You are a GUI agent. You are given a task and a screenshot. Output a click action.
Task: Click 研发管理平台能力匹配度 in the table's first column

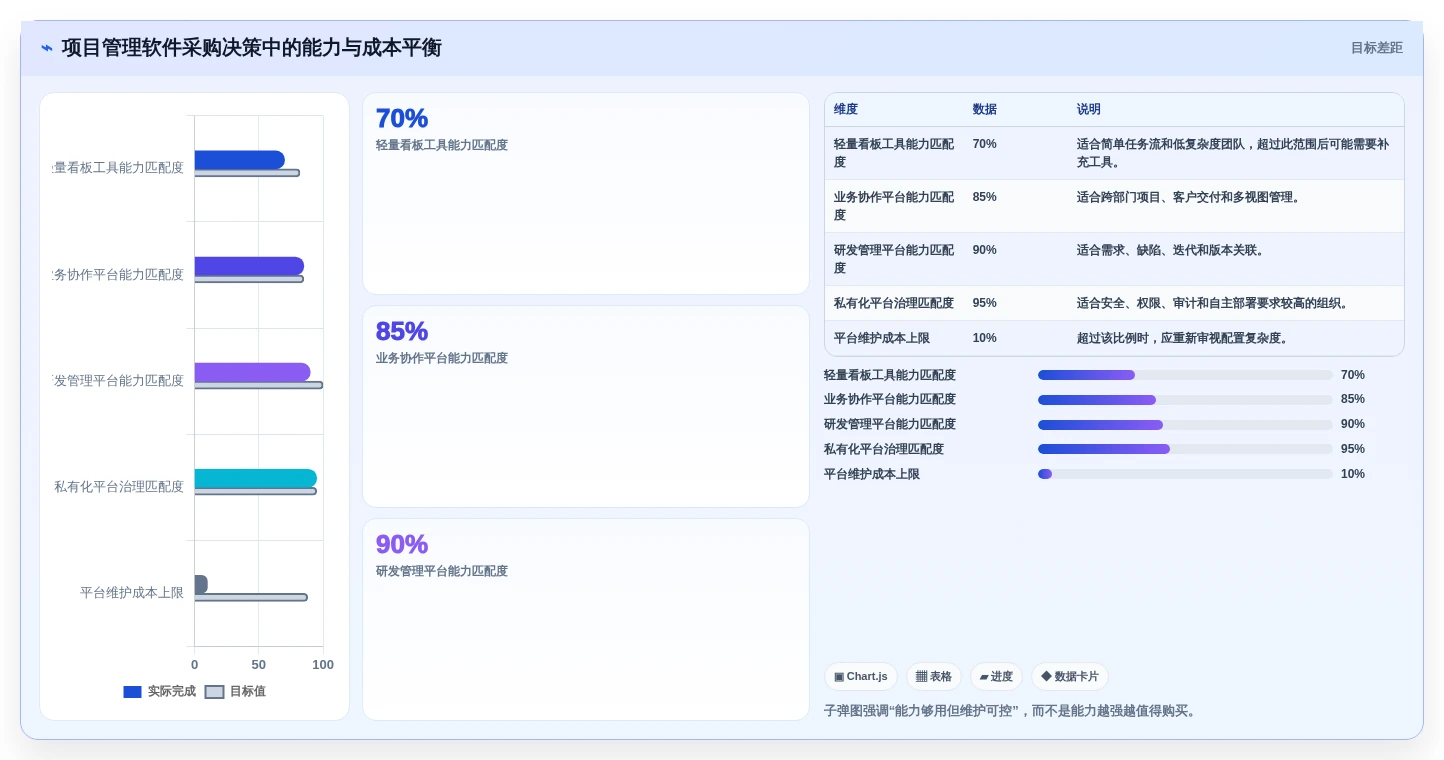(x=894, y=259)
